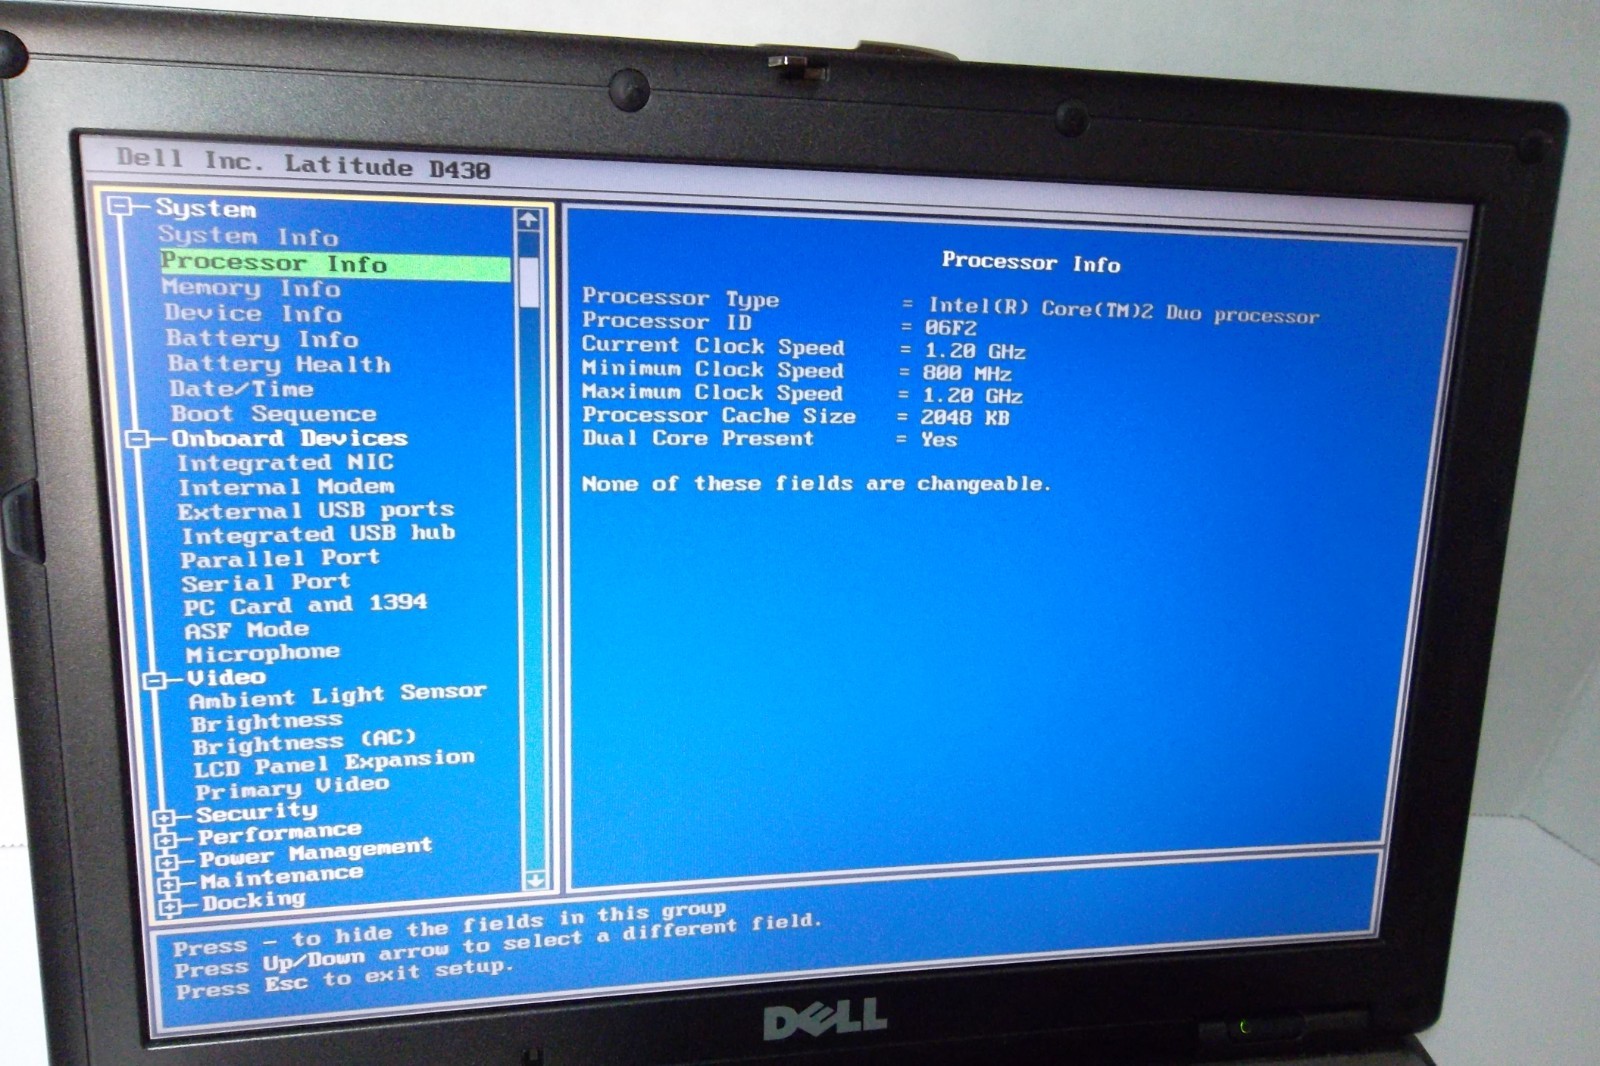The image size is (1600, 1066).
Task: Click the System group label
Action: 205,208
